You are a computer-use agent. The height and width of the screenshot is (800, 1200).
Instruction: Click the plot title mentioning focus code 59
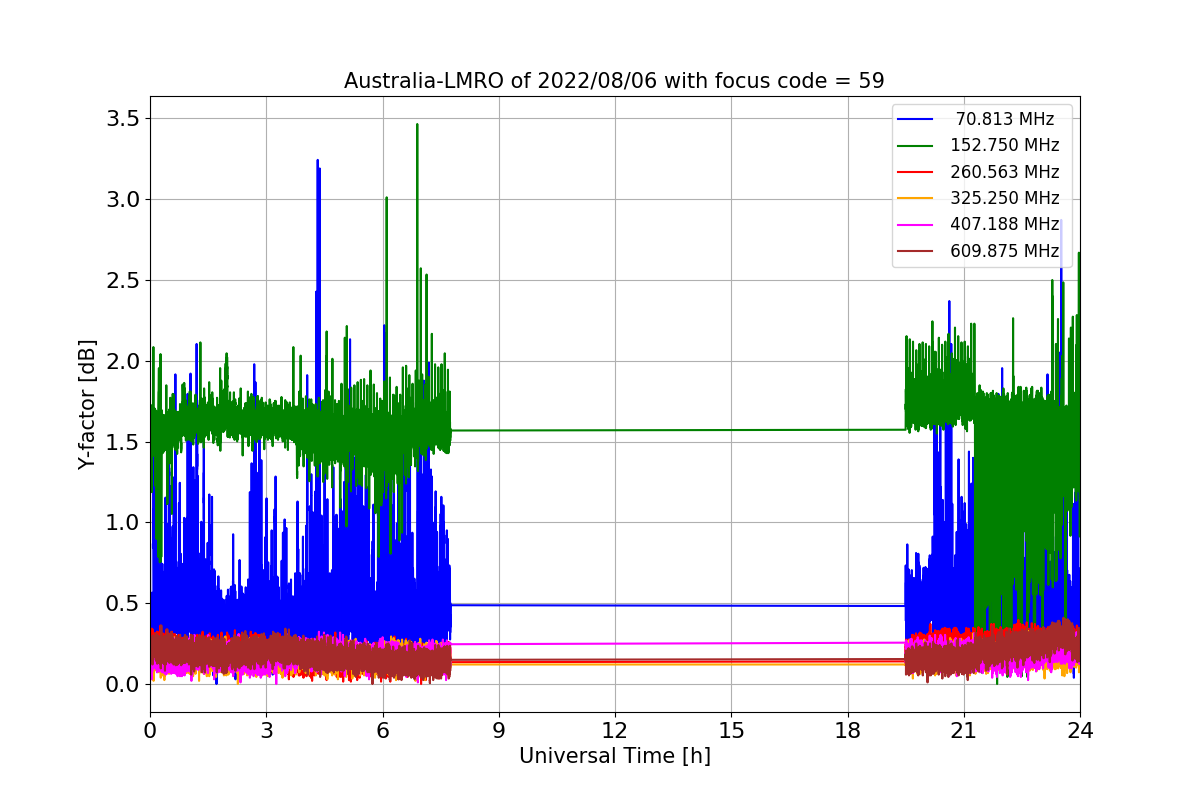[x=614, y=81]
